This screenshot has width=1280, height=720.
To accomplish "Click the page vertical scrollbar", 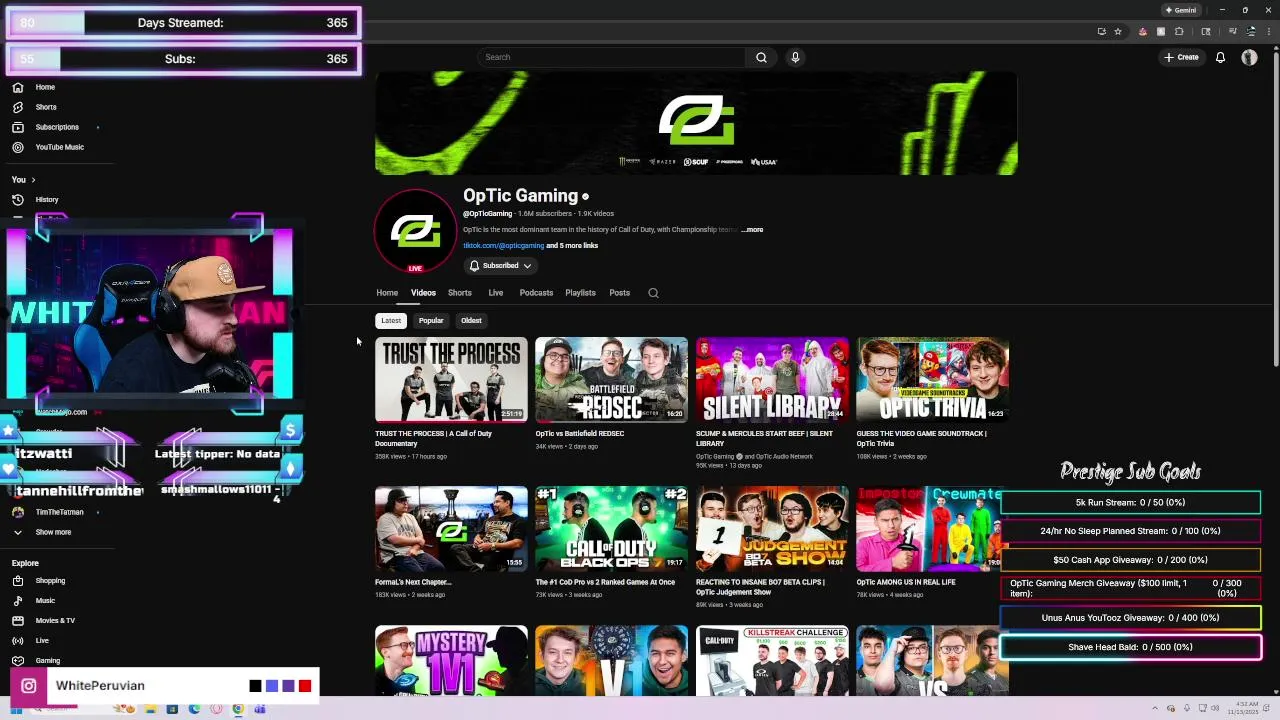I will [x=1275, y=210].
